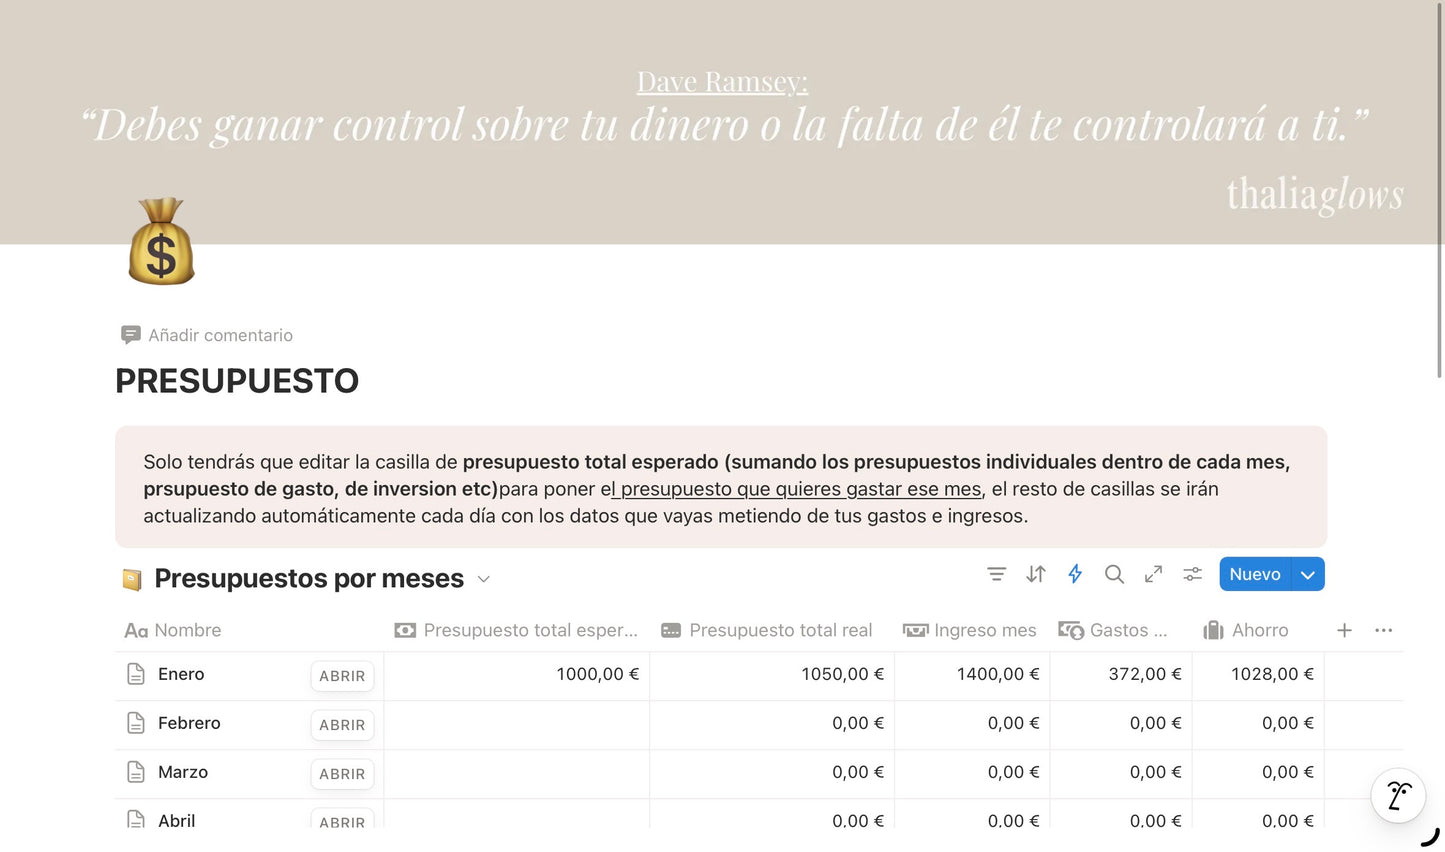Click the Aa icon in the Nombre header
The image size is (1445, 852).
pos(136,630)
